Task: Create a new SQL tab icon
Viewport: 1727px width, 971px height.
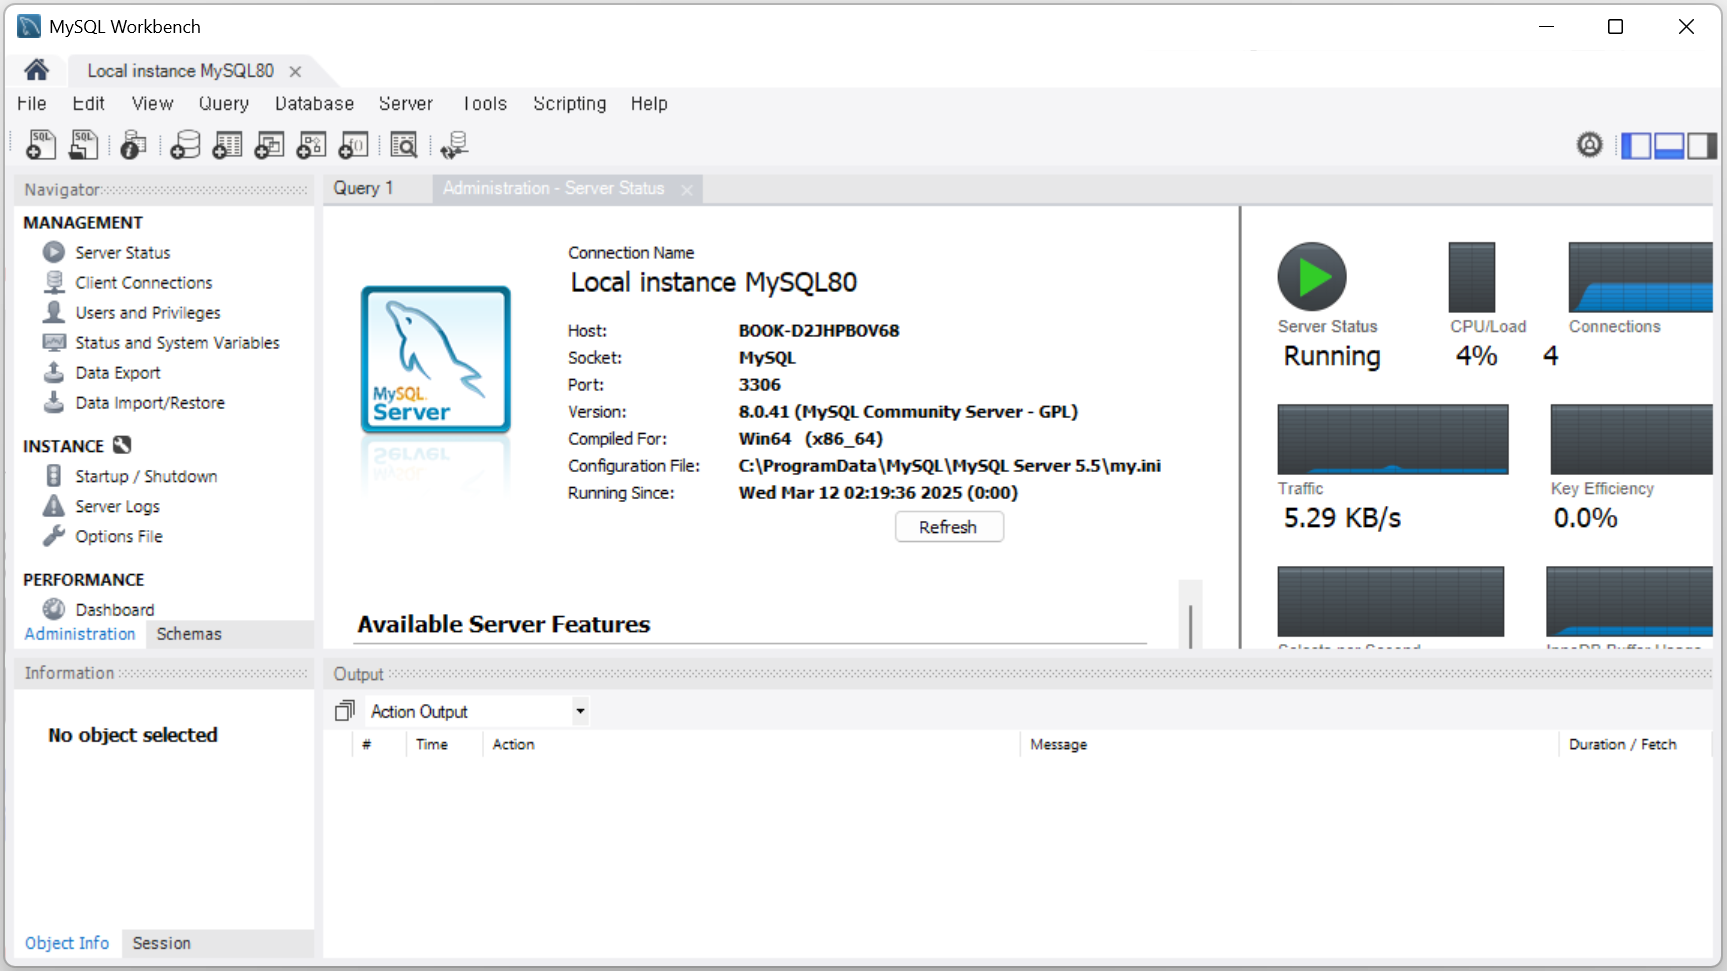Action: pos(41,145)
